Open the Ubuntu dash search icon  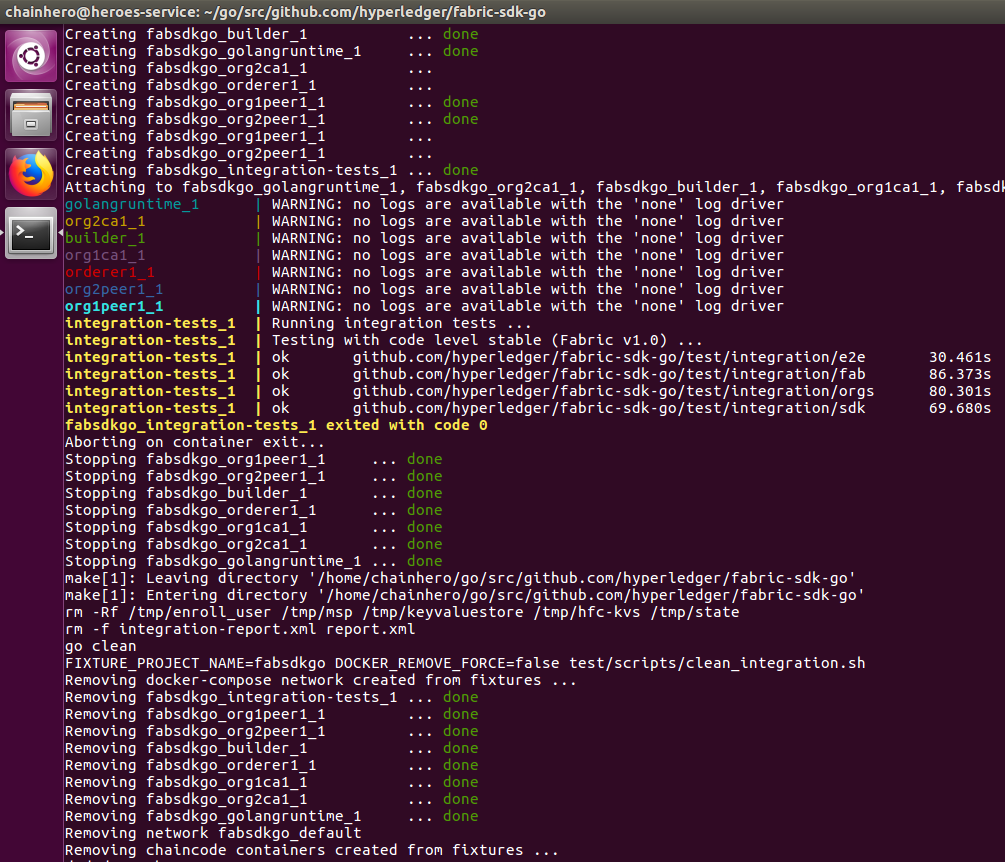pos(31,56)
